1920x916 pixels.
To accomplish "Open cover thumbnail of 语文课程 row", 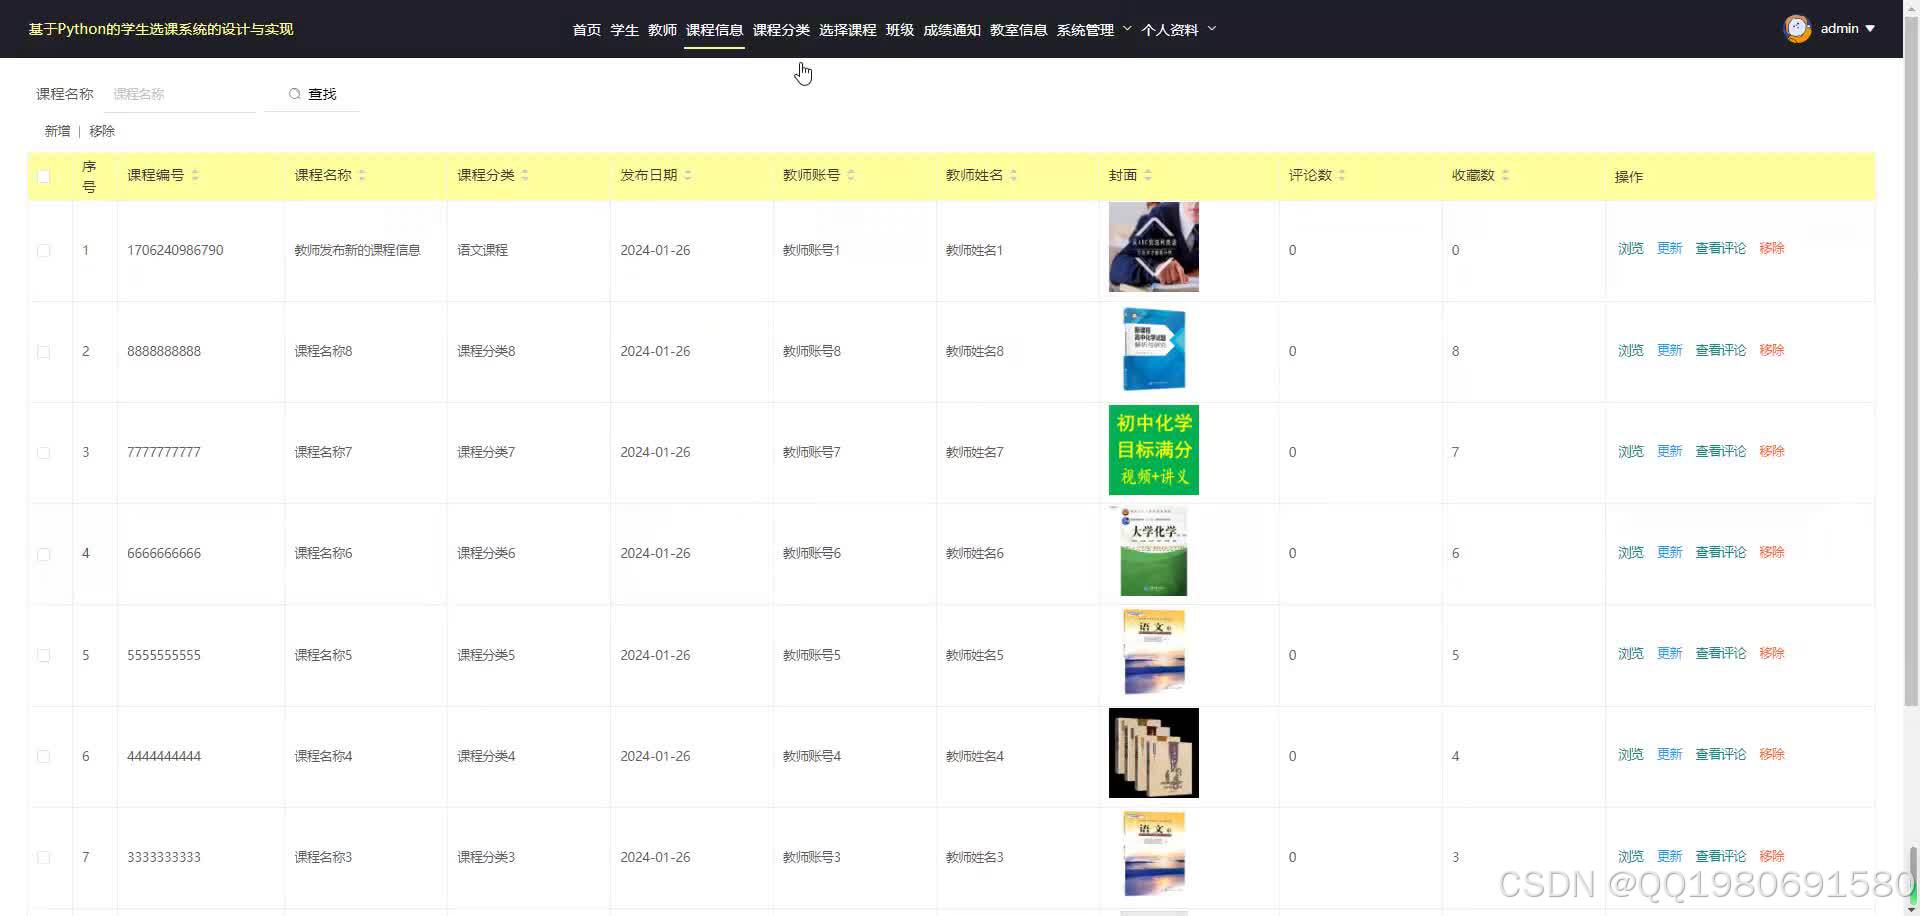I will pos(1153,247).
